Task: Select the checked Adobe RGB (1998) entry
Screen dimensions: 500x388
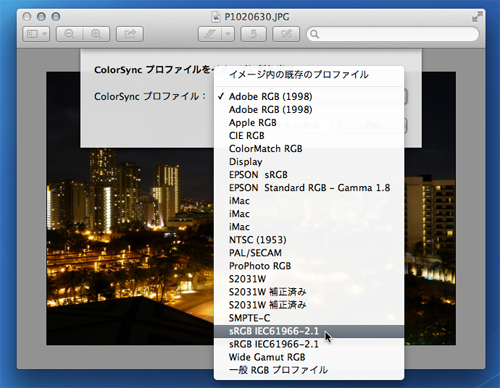Action: (309, 96)
